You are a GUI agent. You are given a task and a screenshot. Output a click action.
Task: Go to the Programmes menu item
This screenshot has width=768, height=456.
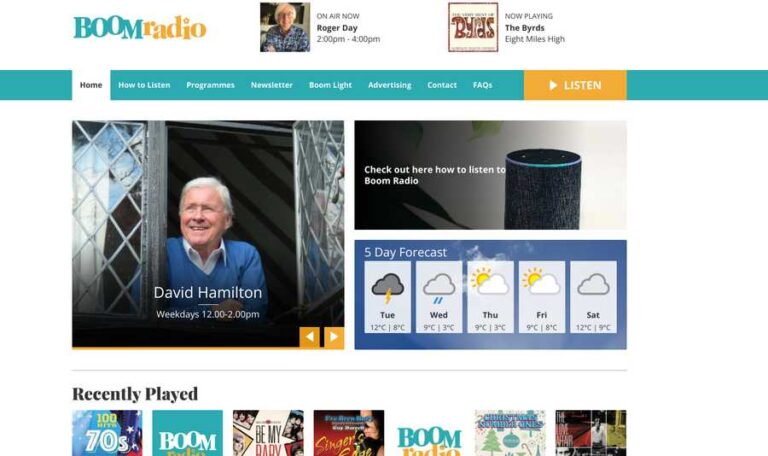pyautogui.click(x=211, y=85)
